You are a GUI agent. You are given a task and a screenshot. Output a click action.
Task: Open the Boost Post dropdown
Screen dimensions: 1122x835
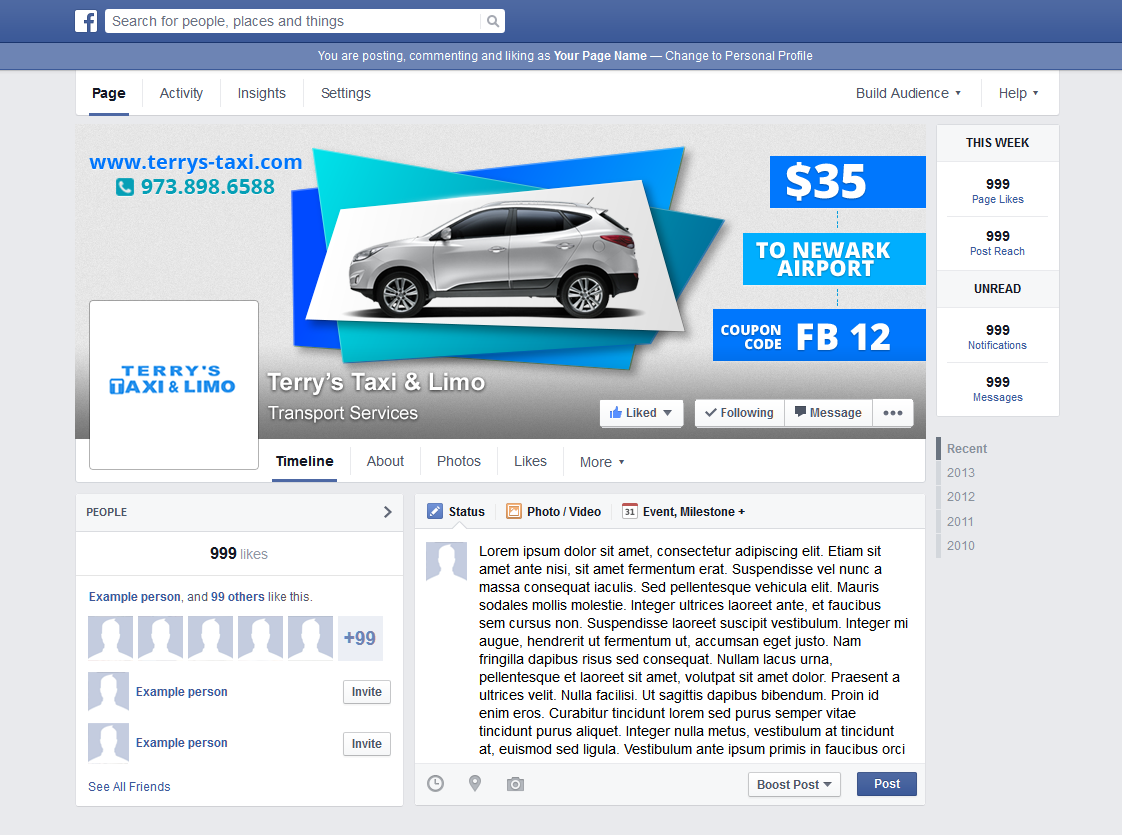[x=794, y=784]
